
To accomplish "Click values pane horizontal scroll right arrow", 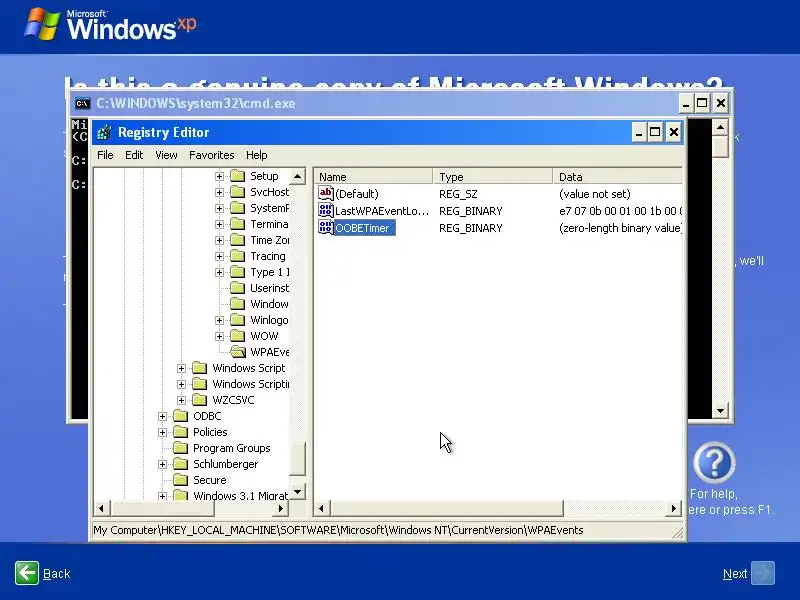I will [x=674, y=508].
